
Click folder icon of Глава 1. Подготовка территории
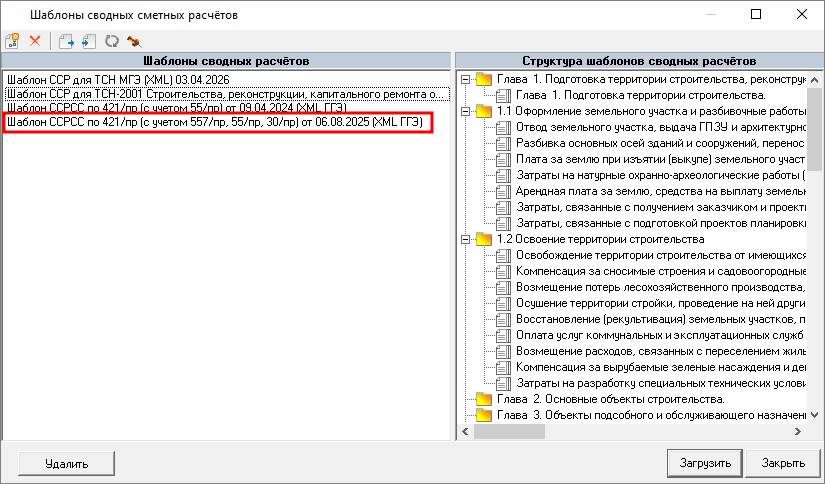[484, 79]
